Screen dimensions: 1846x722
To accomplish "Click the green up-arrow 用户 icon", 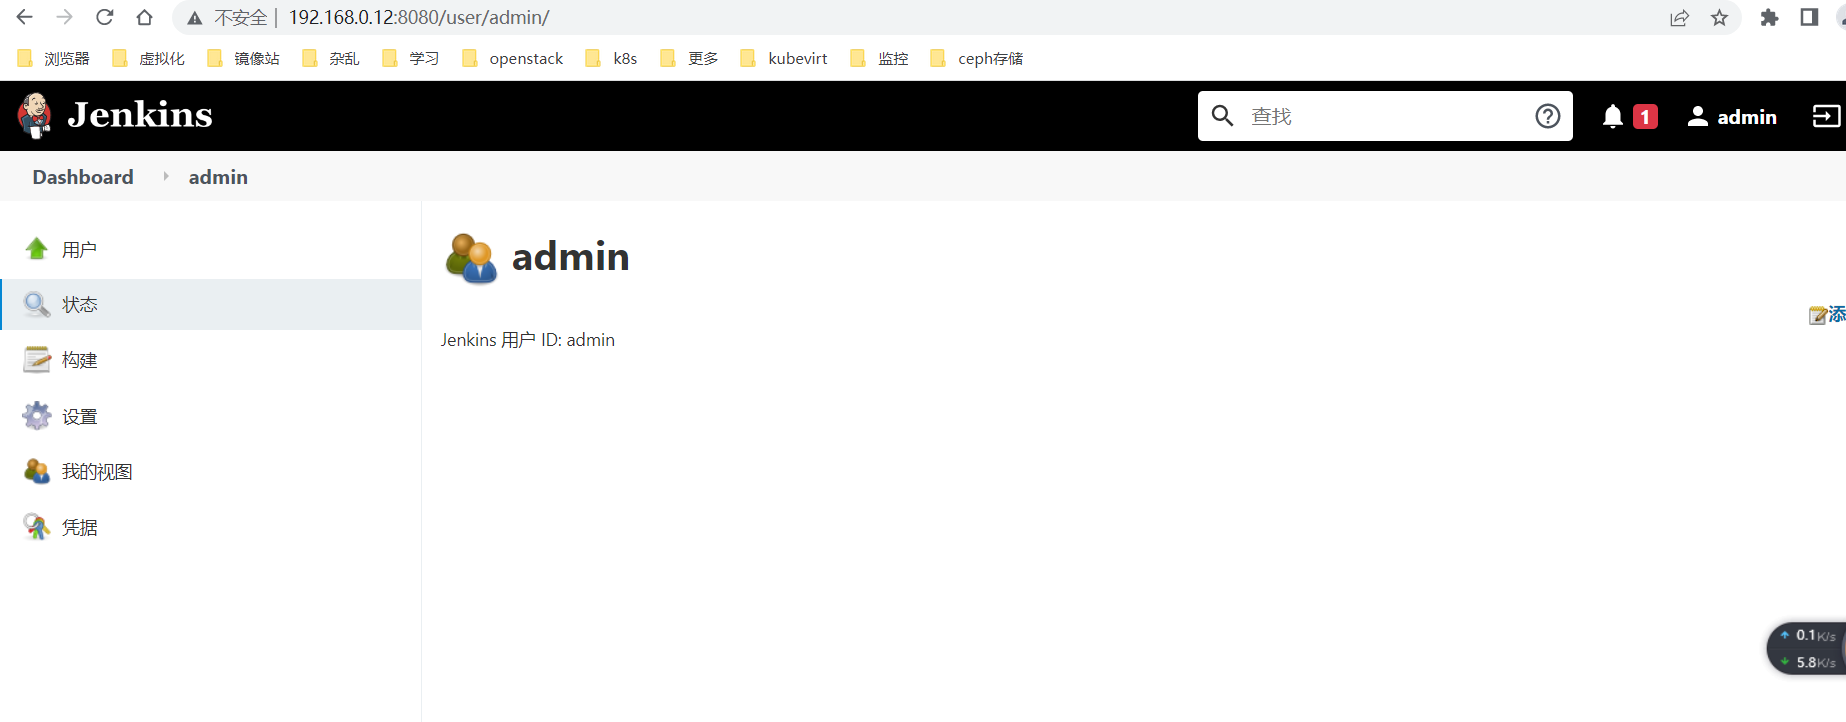I will point(37,249).
